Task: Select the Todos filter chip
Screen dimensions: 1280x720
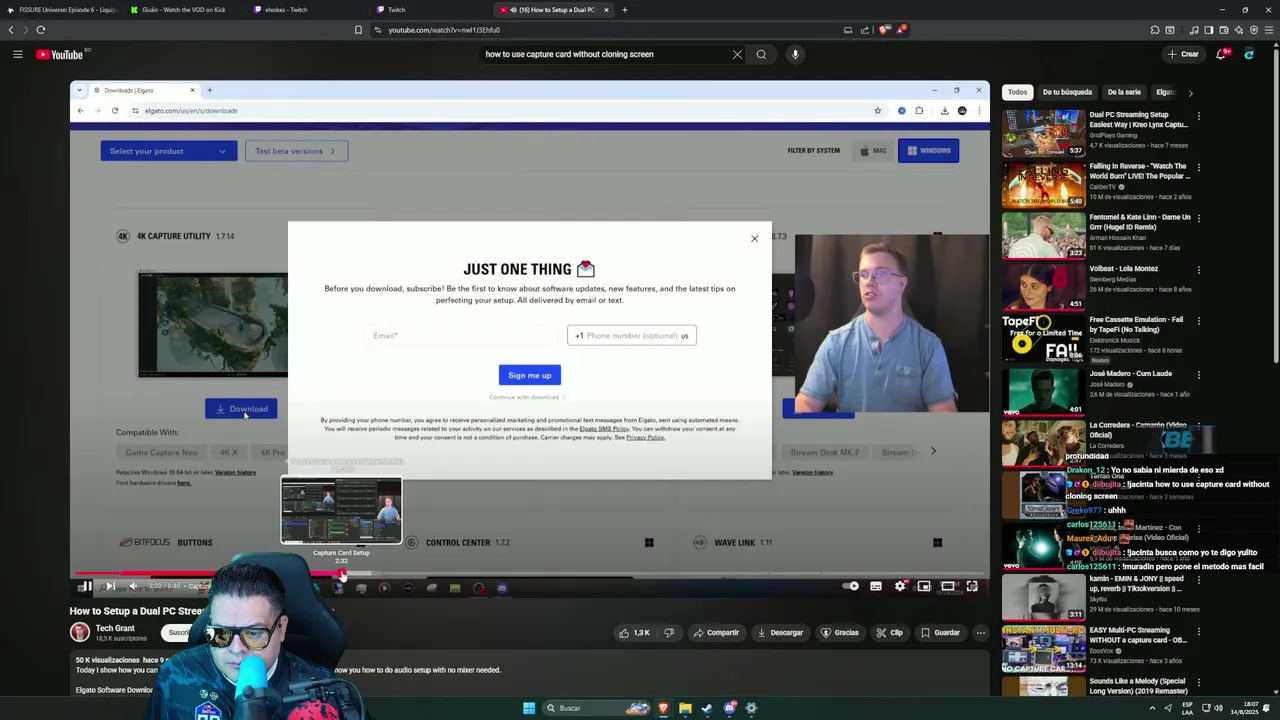Action: pyautogui.click(x=1017, y=92)
